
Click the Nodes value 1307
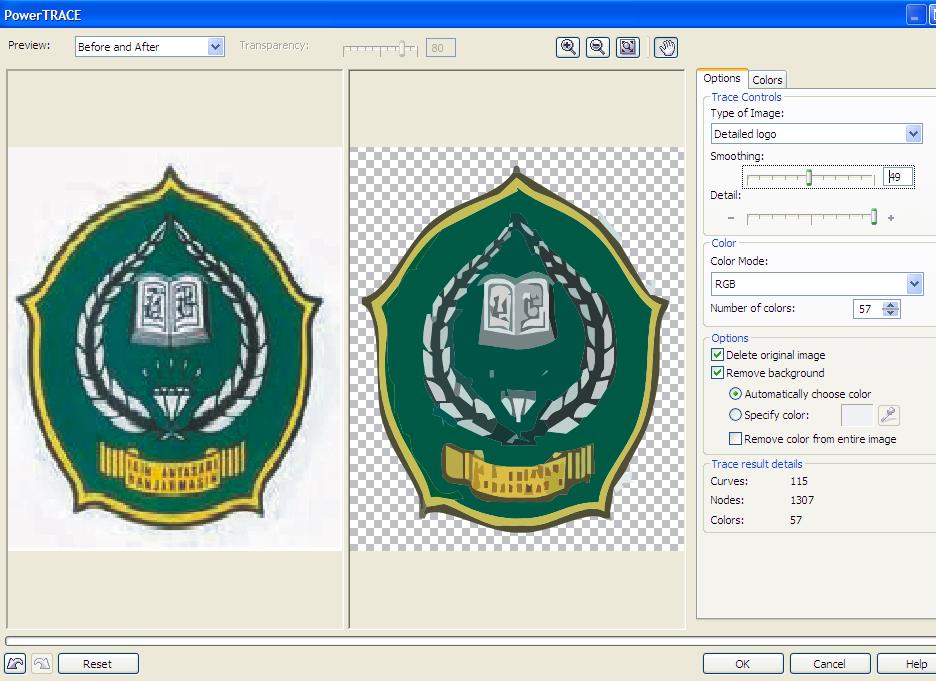802,500
